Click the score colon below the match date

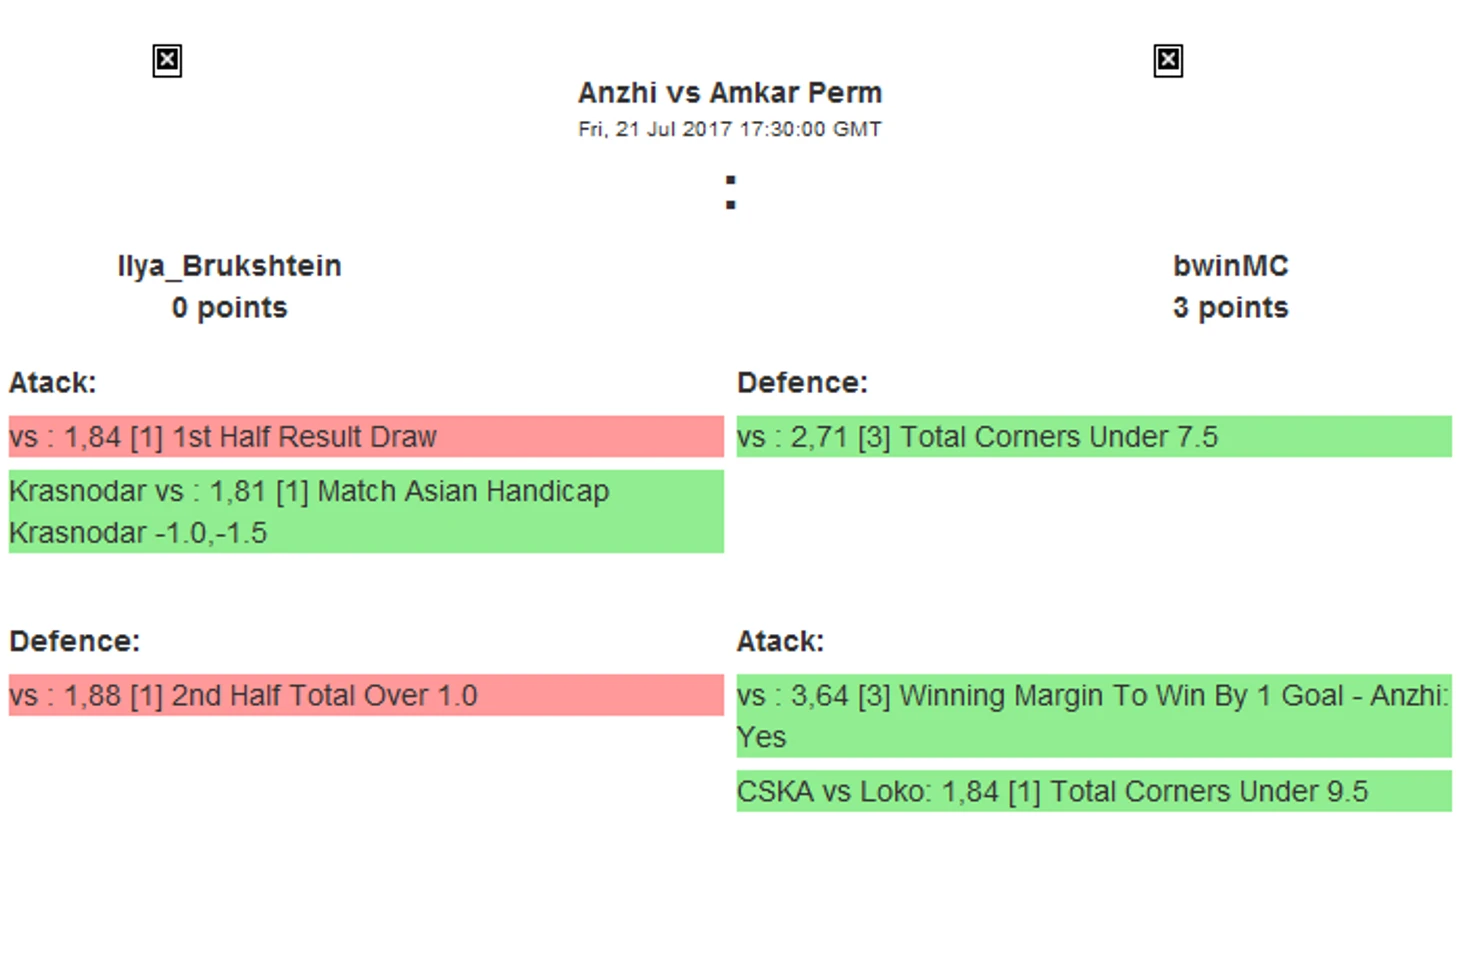[731, 192]
